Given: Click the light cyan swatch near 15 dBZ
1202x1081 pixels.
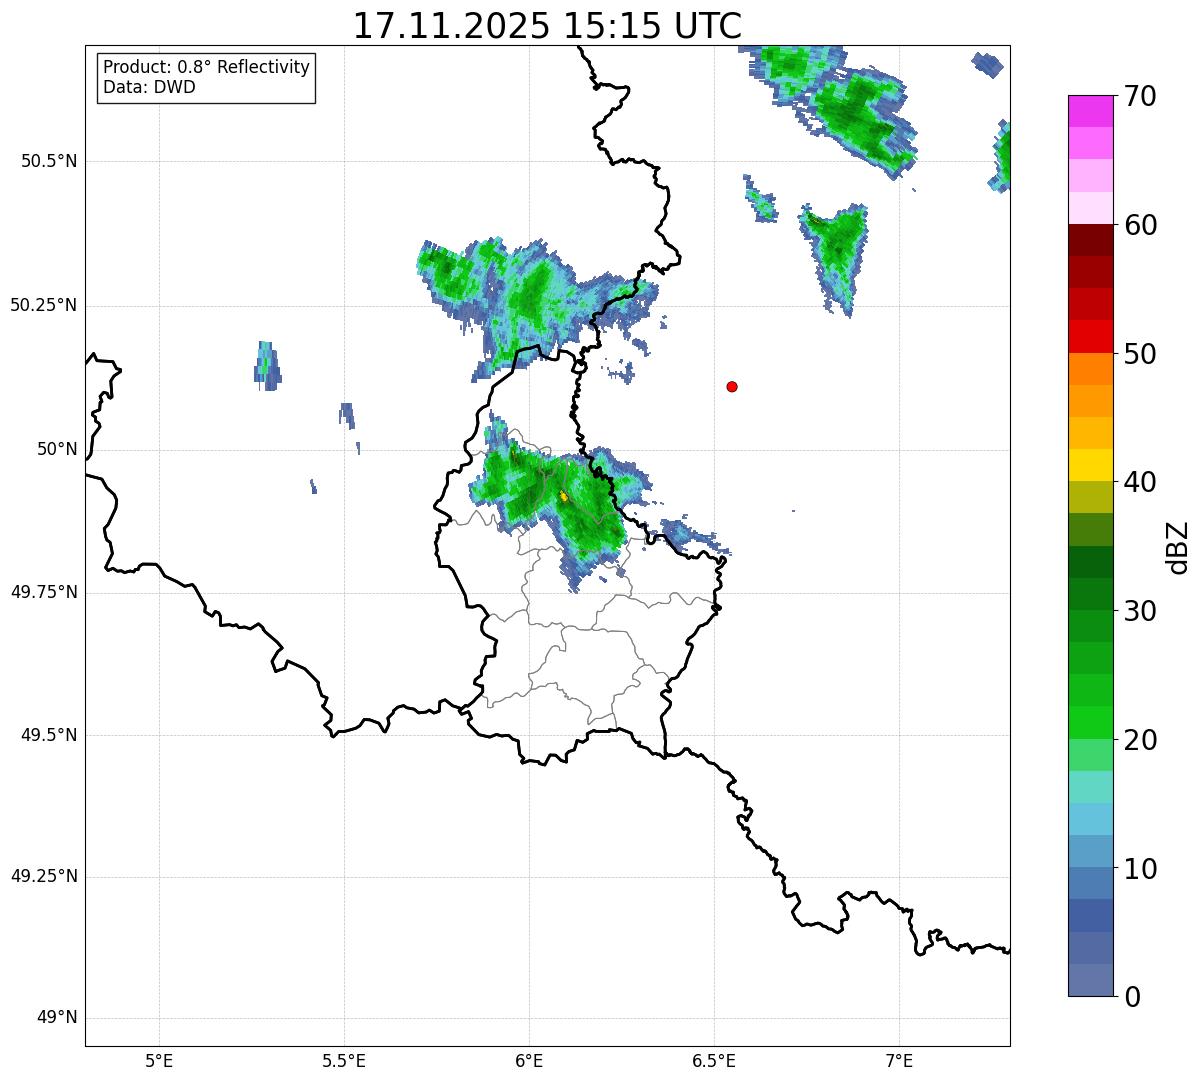Looking at the screenshot, I should click(x=1091, y=787).
